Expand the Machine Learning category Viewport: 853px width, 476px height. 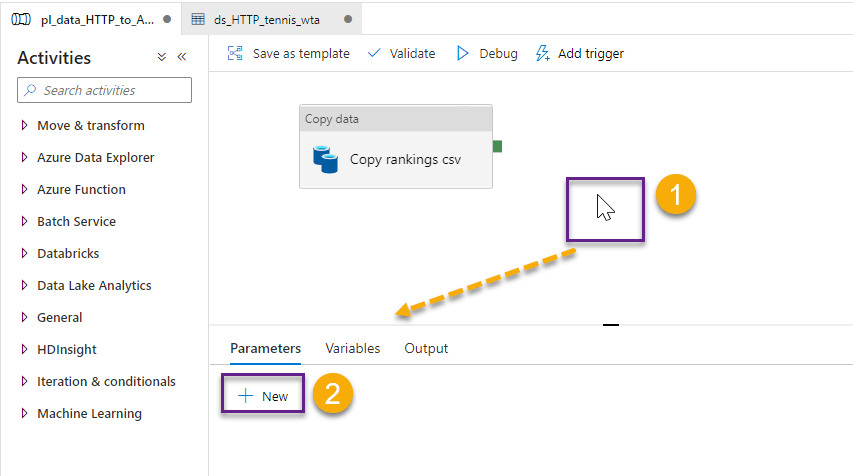[x=89, y=413]
